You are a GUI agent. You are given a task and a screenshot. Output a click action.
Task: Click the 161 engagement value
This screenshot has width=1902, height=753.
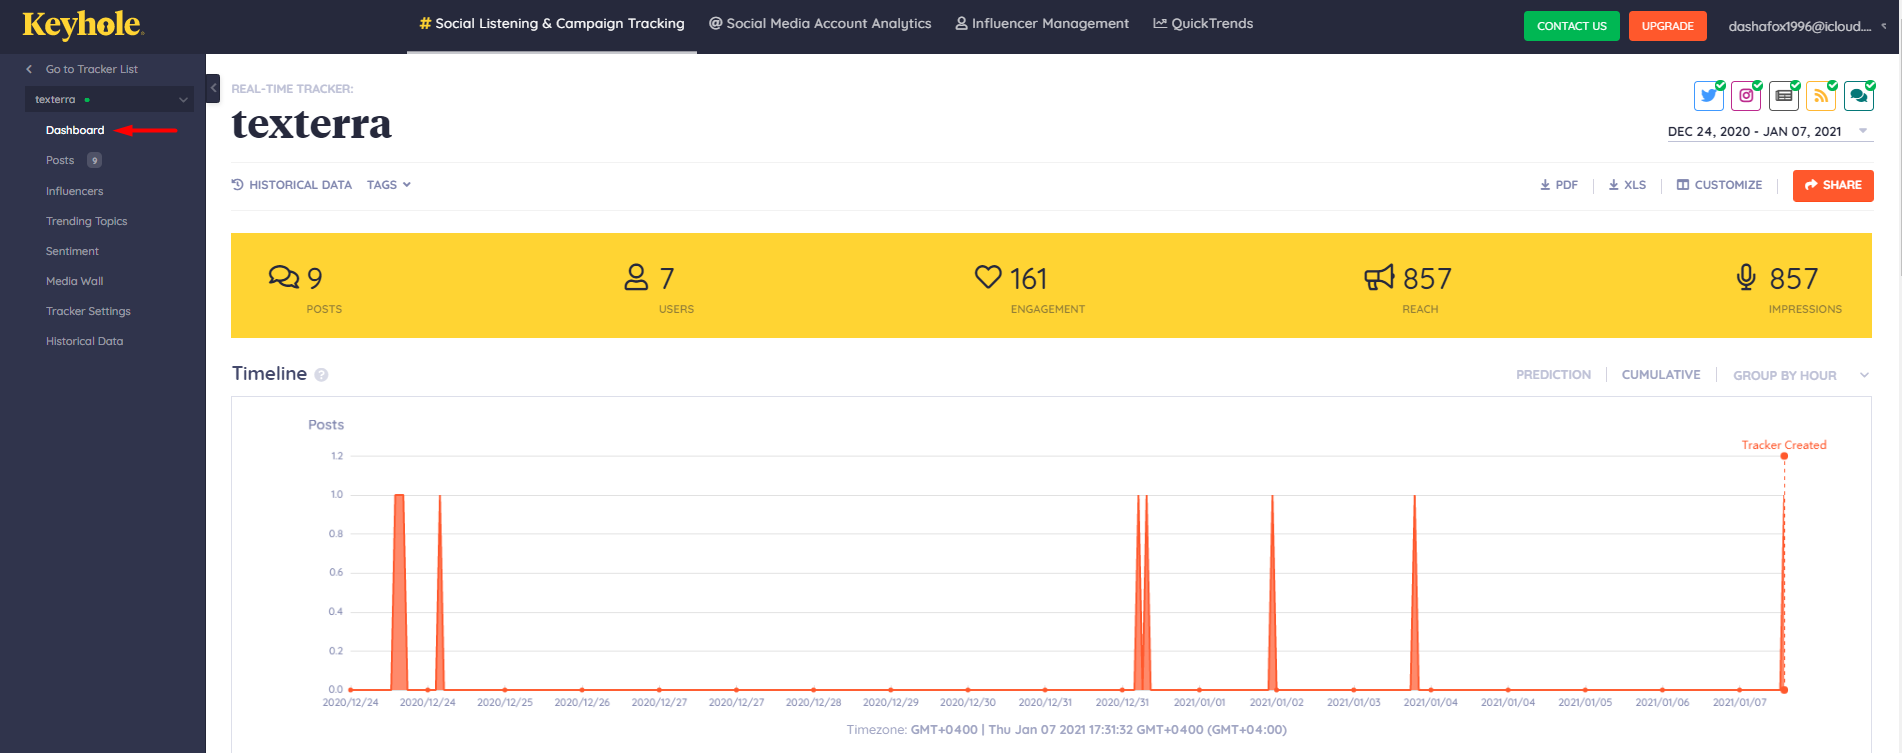[1028, 278]
